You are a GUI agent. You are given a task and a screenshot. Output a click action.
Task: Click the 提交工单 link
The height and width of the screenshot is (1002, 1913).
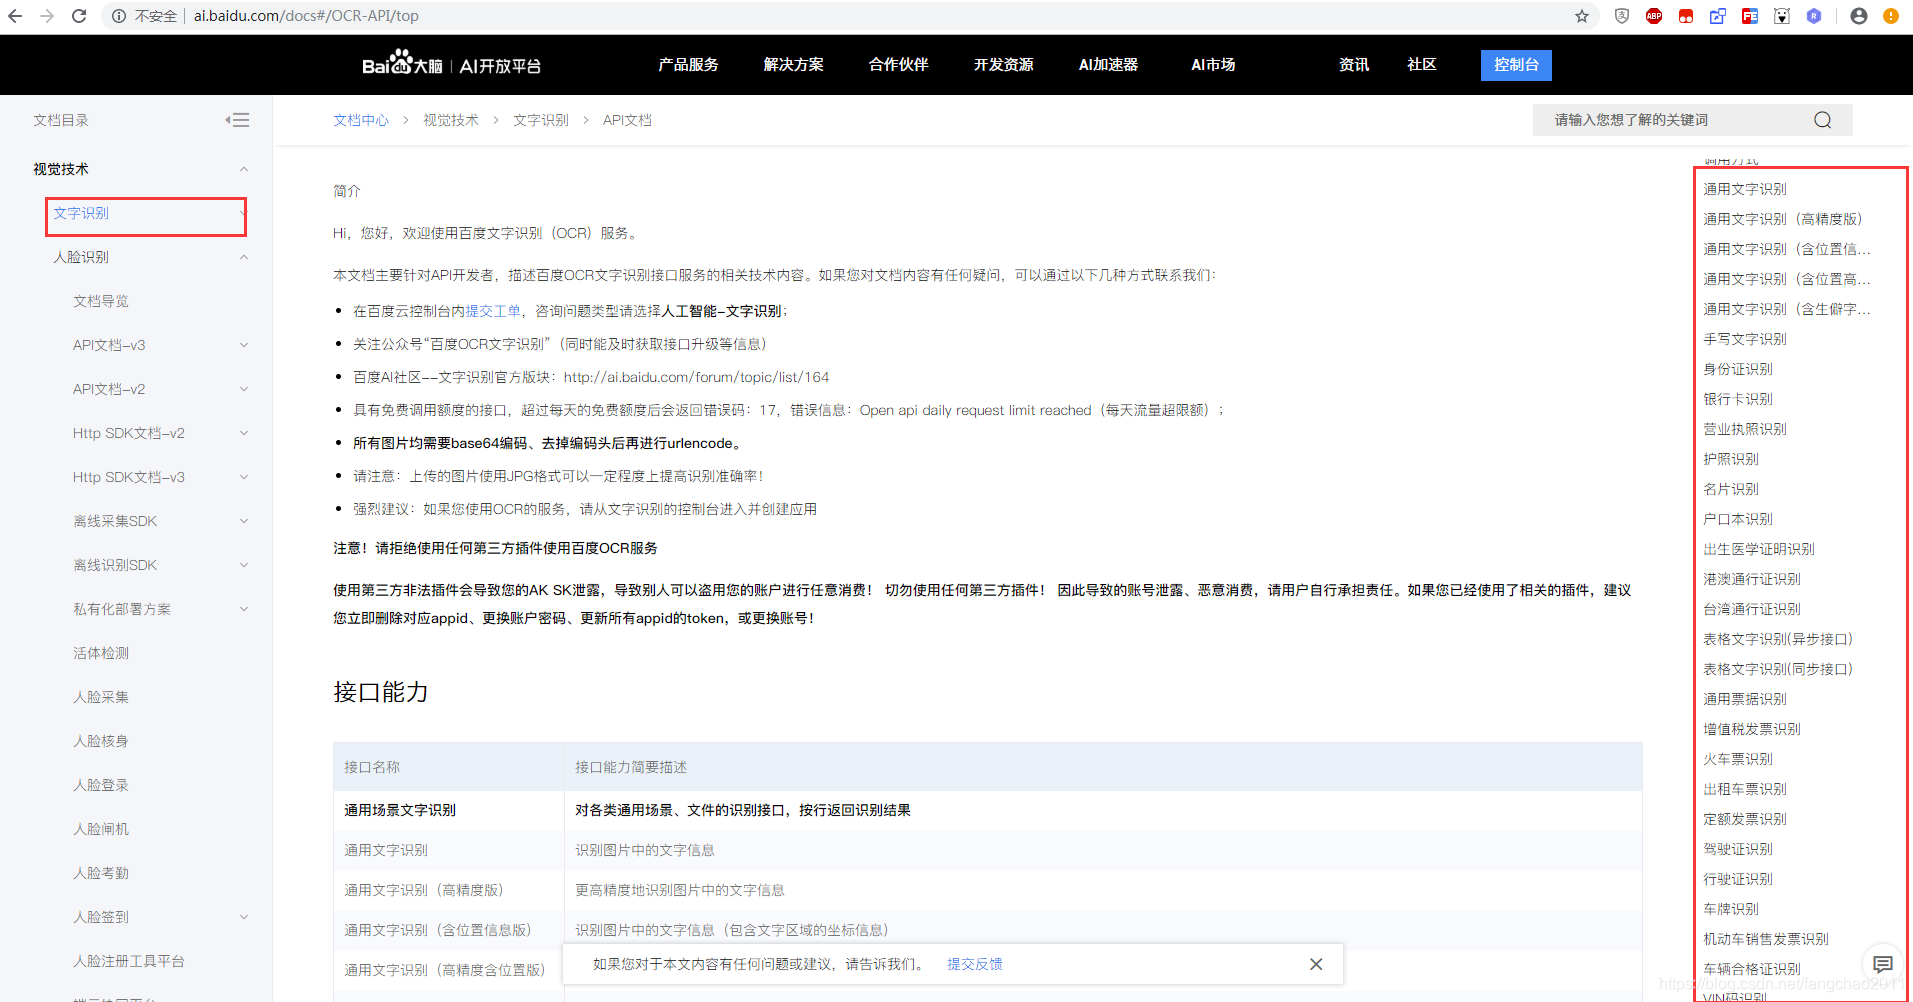pyautogui.click(x=493, y=311)
